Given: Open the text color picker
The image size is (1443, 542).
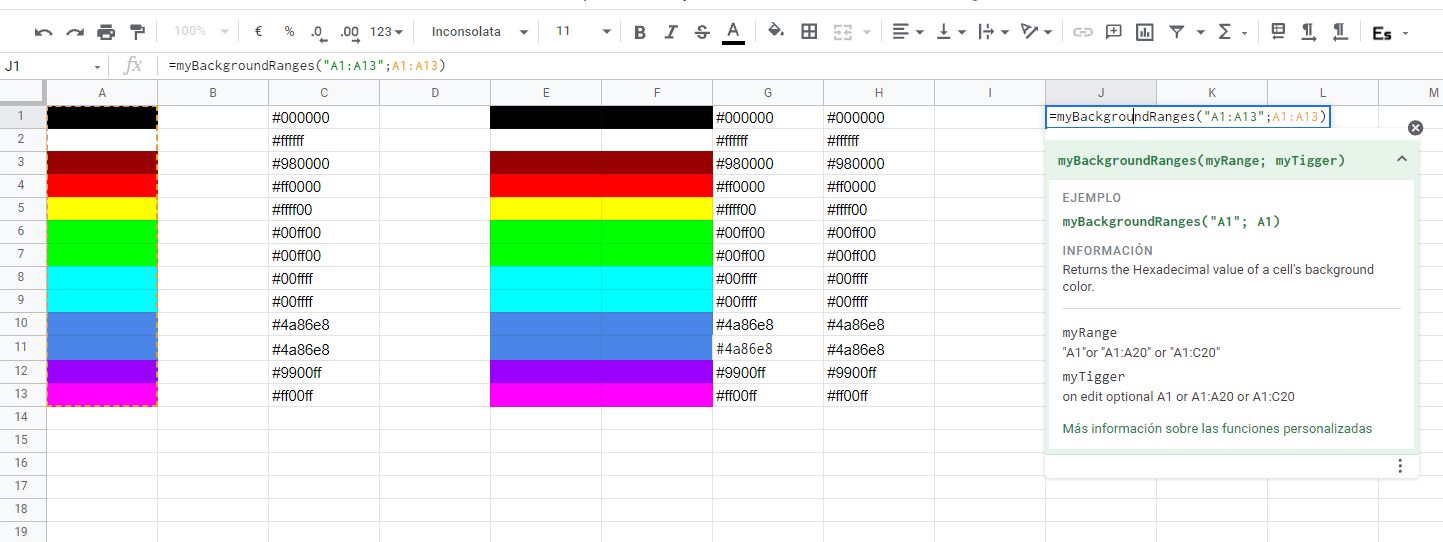Looking at the screenshot, I should 733,32.
